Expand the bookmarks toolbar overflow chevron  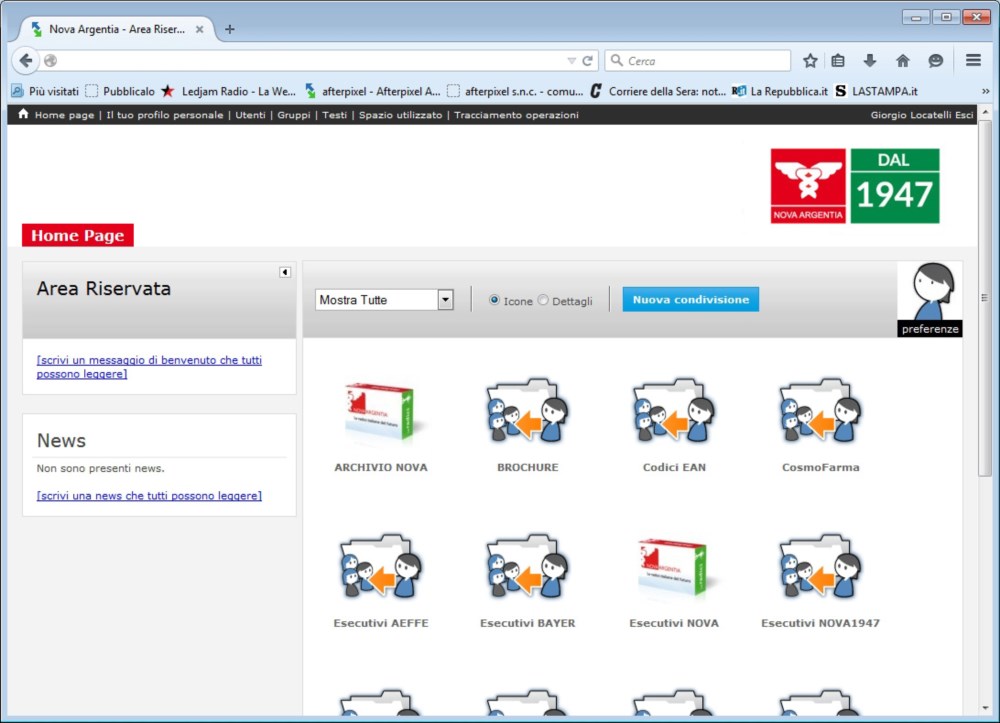click(x=986, y=91)
